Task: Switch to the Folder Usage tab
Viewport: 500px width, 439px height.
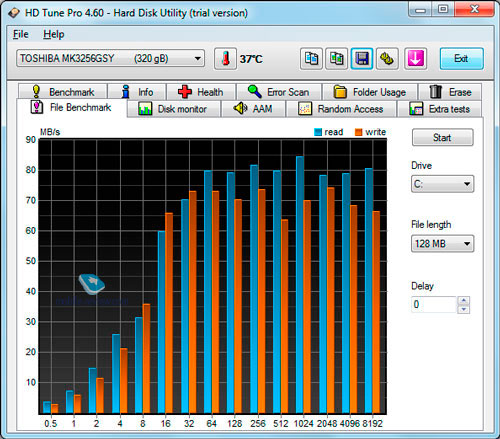Action: [x=370, y=92]
